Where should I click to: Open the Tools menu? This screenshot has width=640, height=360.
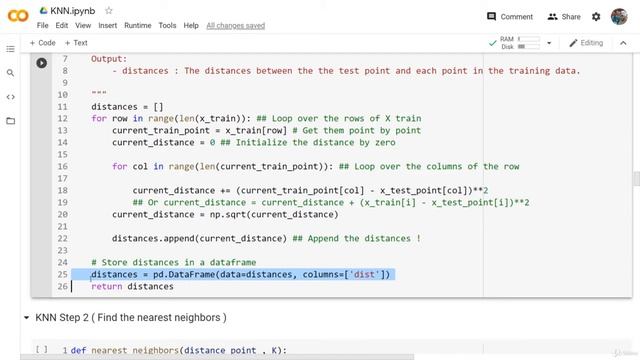(x=167, y=25)
